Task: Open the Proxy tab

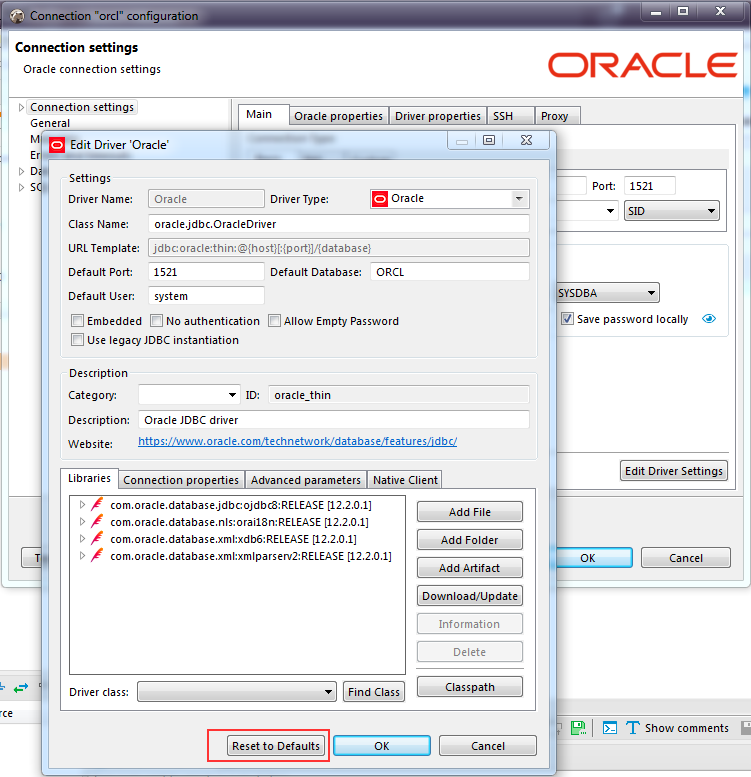Action: (557, 116)
